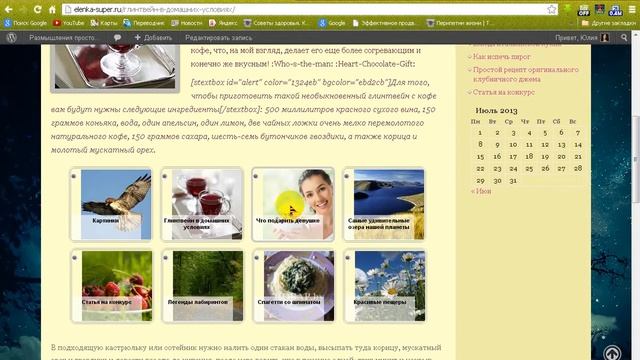
Task: Go back with the browser back arrow
Action: point(8,9)
